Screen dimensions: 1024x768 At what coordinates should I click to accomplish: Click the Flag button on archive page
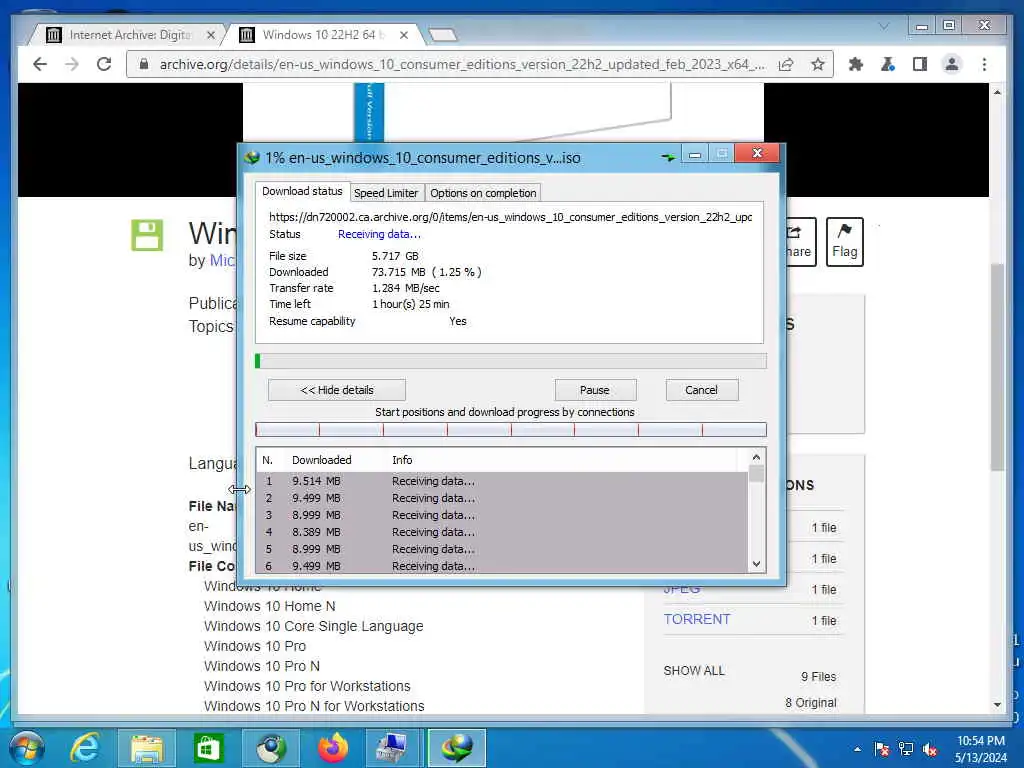tap(844, 242)
